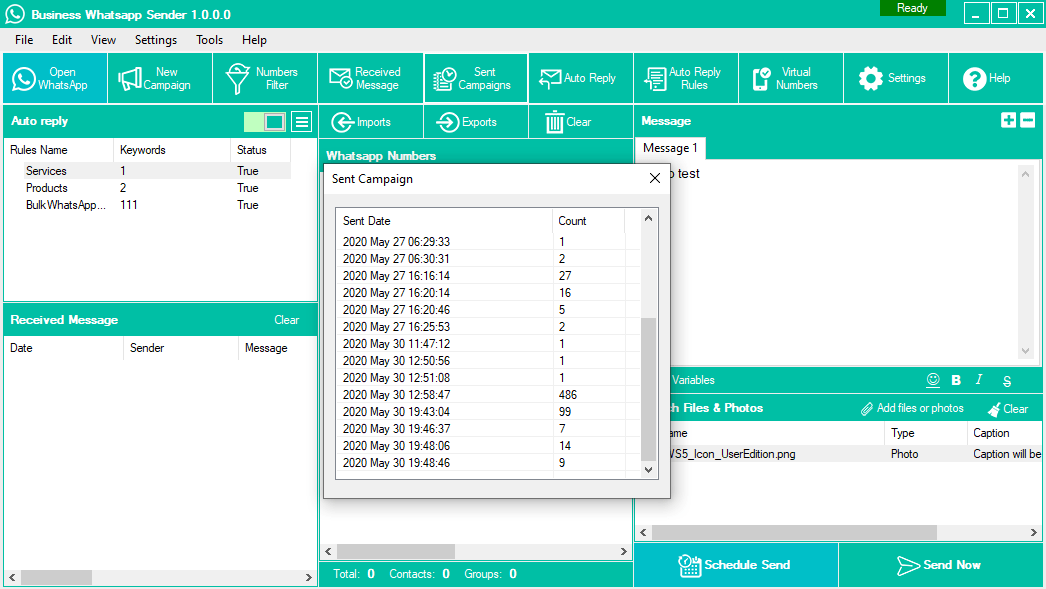Open Auto Reply Rules
The height and width of the screenshot is (589, 1046).
click(685, 79)
